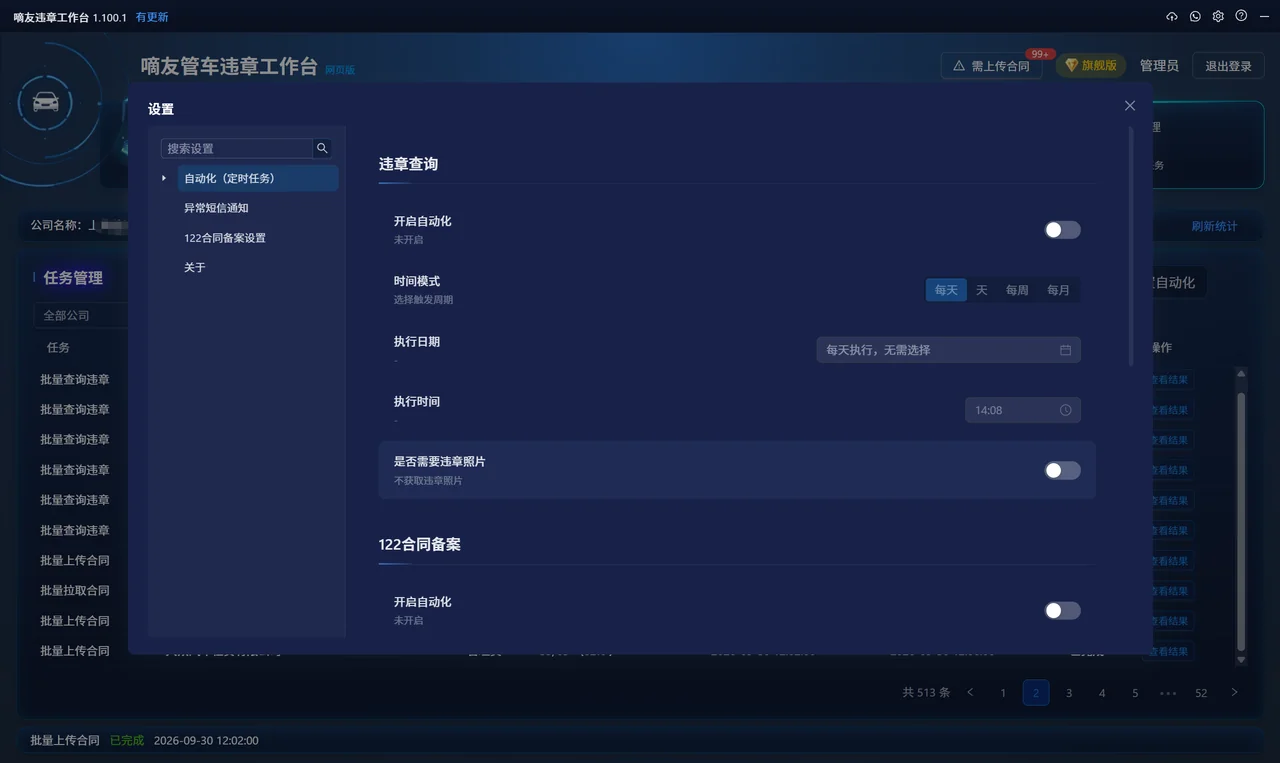Expand the arrow beside 自动化（定时任务）
This screenshot has width=1280, height=763.
click(x=164, y=178)
